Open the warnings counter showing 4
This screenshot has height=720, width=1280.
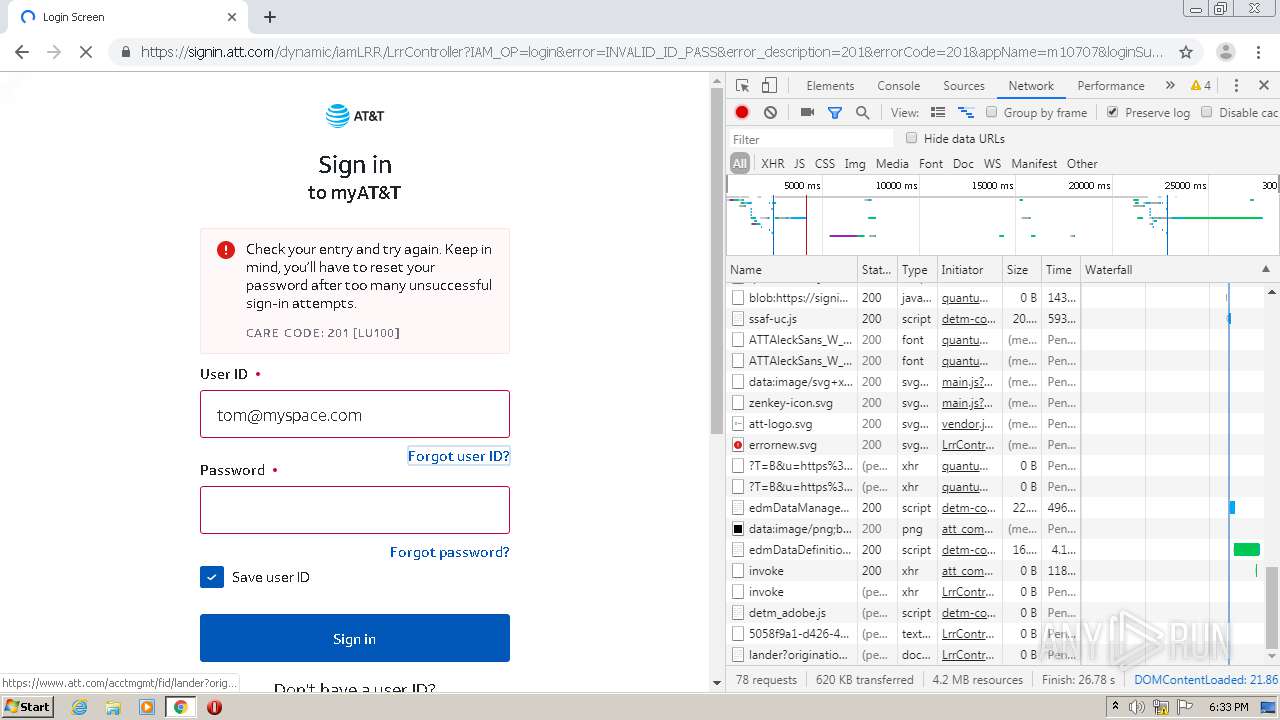1201,86
